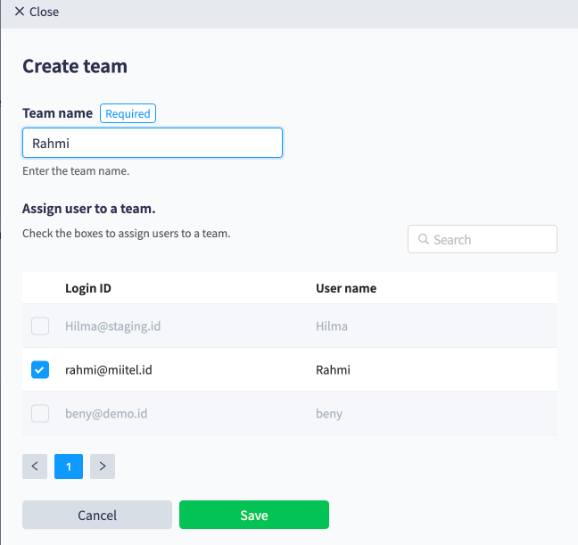Click the X icon beside Close
Viewport: 578px width, 545px height.
pyautogui.click(x=19, y=11)
